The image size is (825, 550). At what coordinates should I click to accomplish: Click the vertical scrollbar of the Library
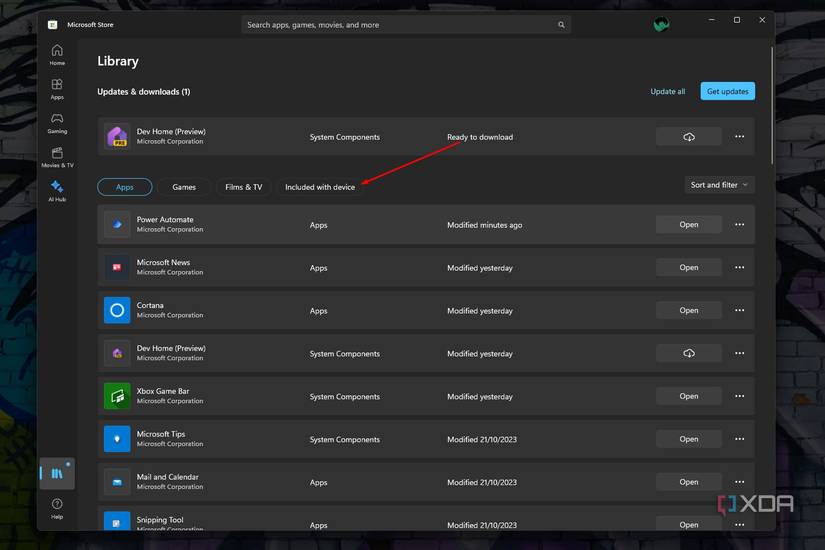coord(771,105)
